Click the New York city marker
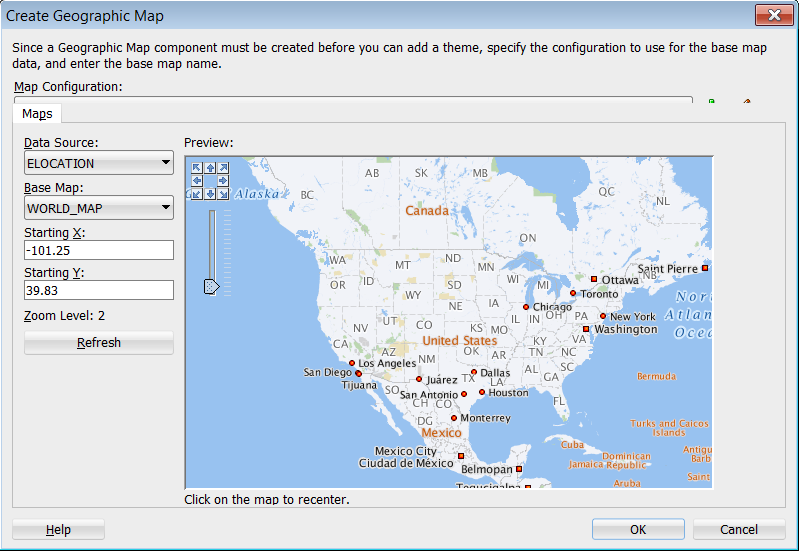 click(x=603, y=316)
